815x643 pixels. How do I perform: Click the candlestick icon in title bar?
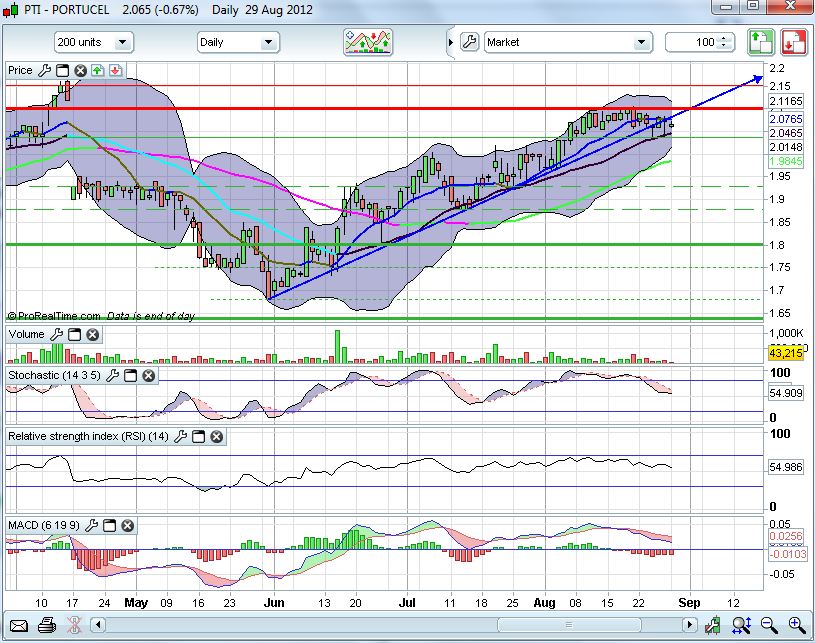(x=10, y=10)
